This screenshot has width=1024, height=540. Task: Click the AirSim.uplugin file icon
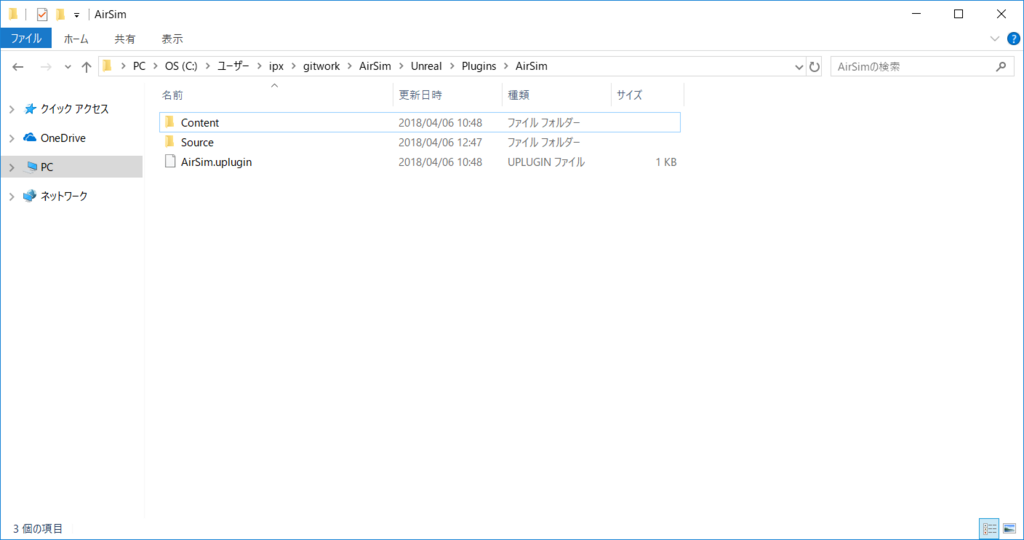click(x=170, y=161)
